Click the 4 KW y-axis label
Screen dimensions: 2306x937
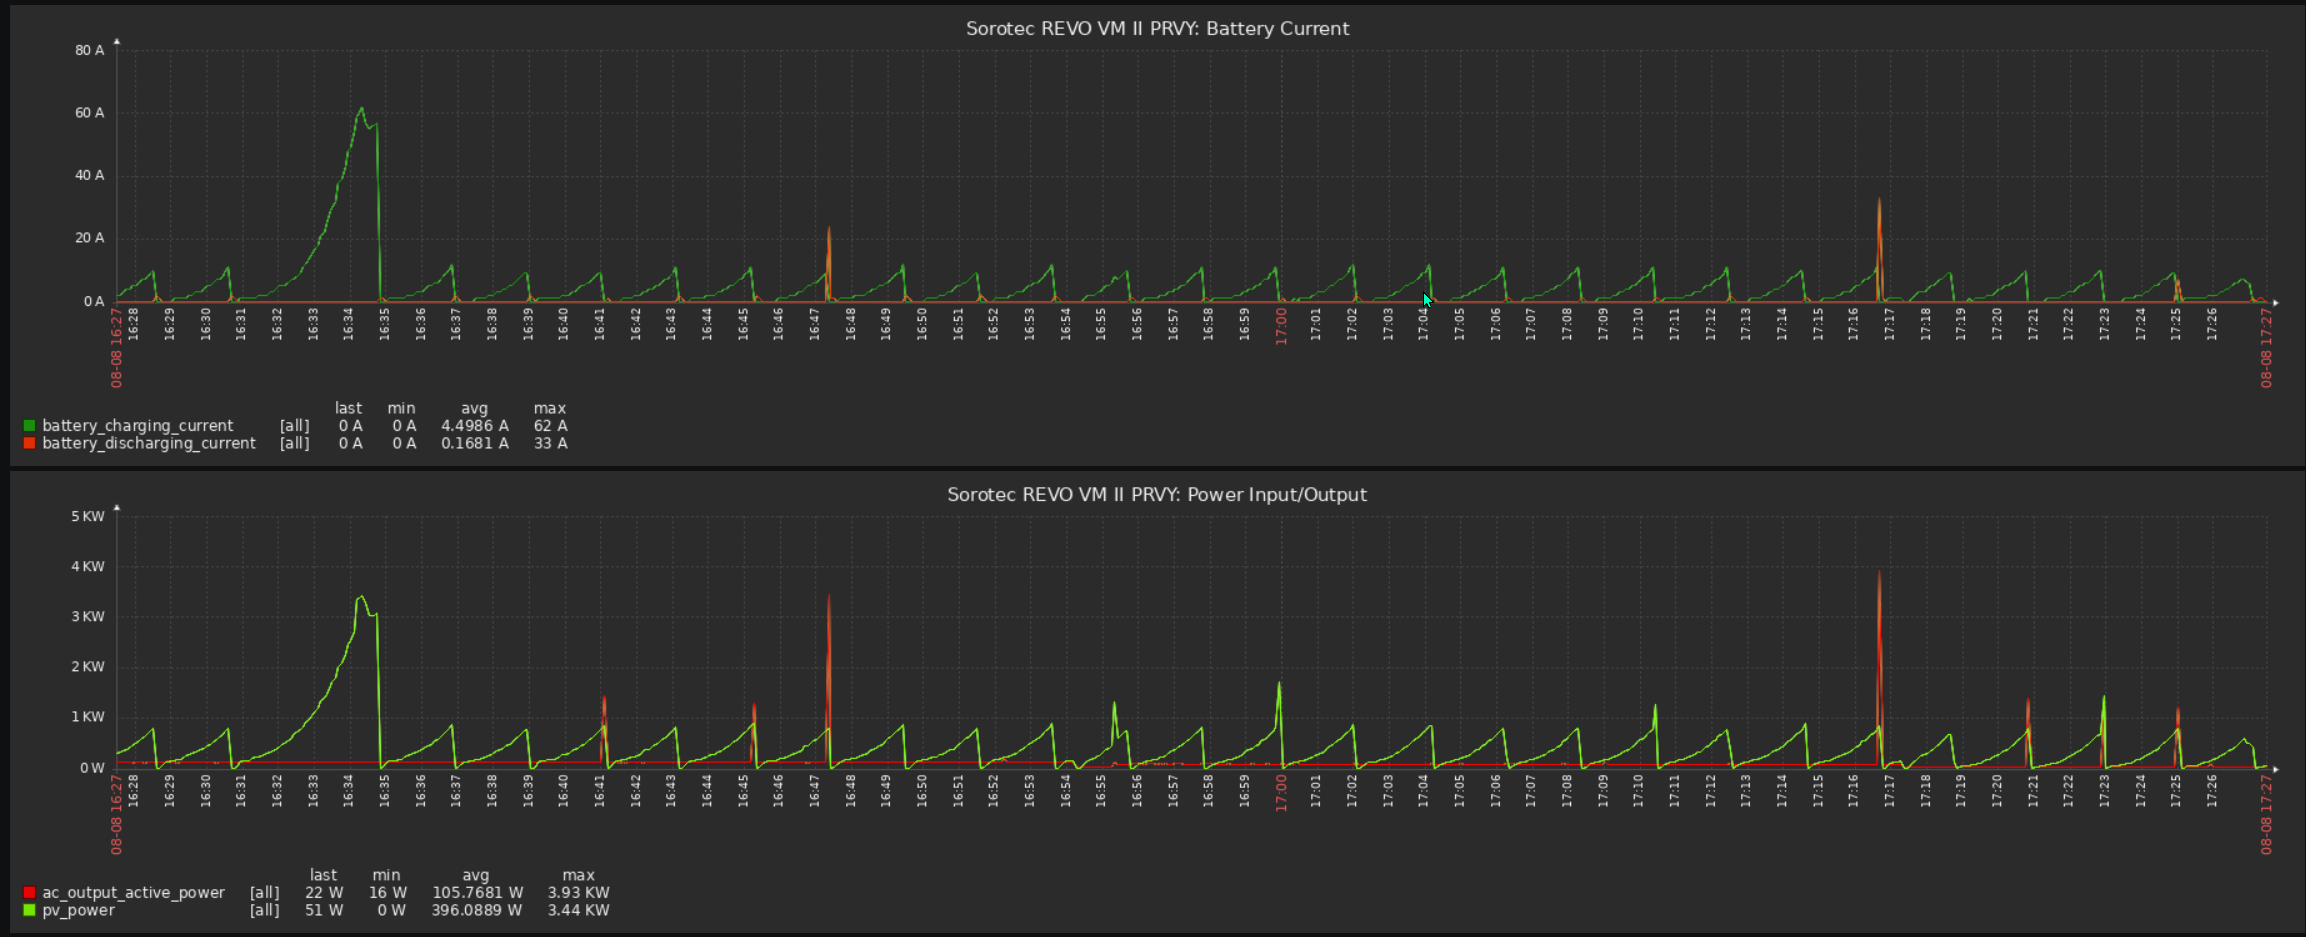(87, 566)
